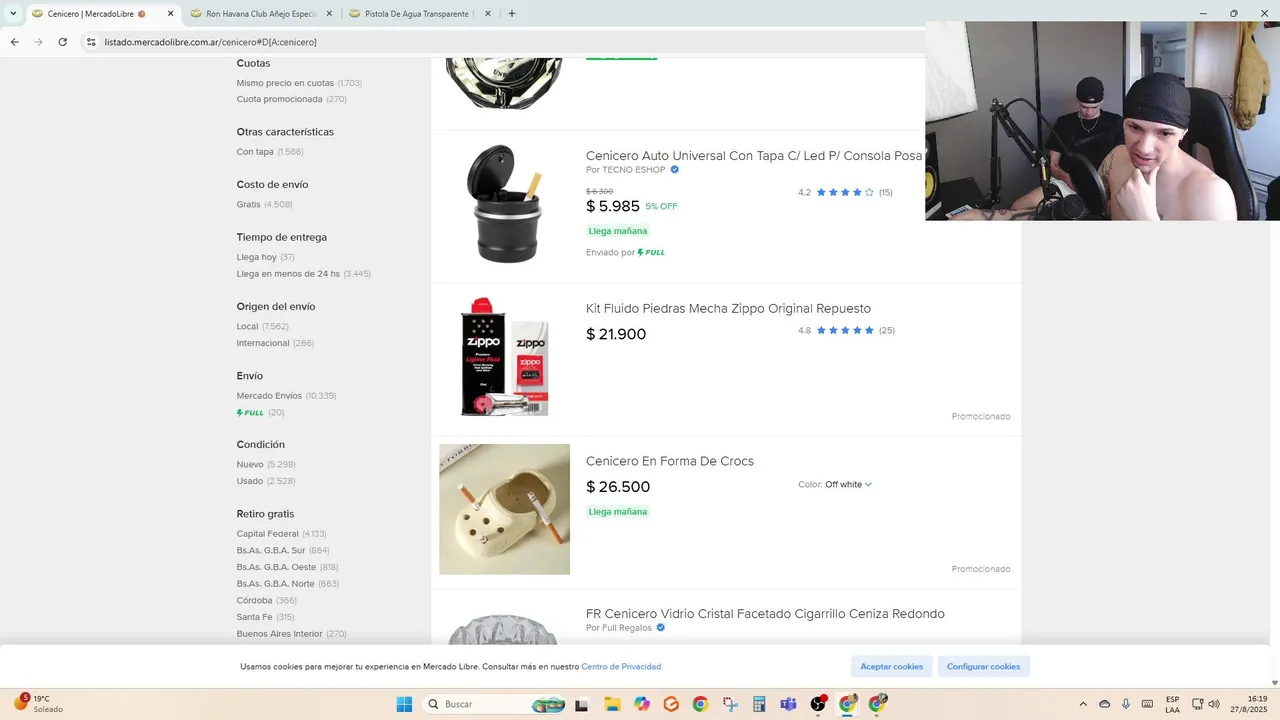Filter by Cuota promocionada
The width and height of the screenshot is (1280, 720).
click(x=291, y=99)
